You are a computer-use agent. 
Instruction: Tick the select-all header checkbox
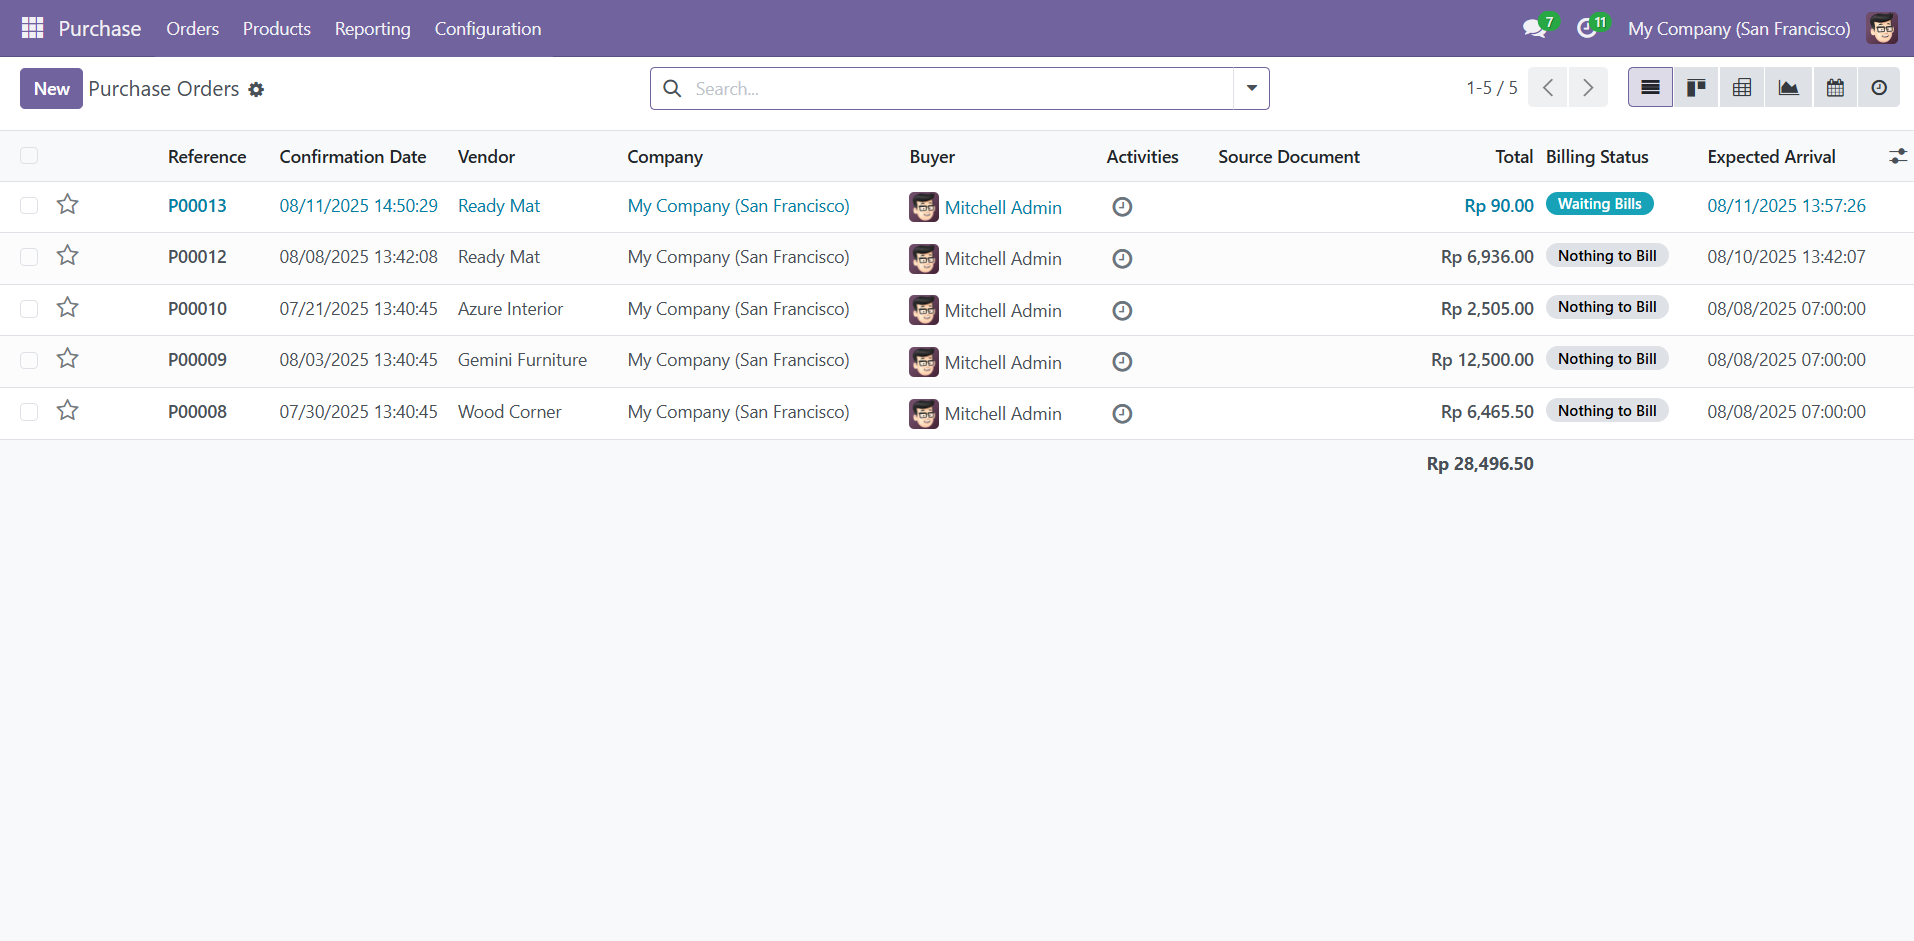tap(29, 156)
